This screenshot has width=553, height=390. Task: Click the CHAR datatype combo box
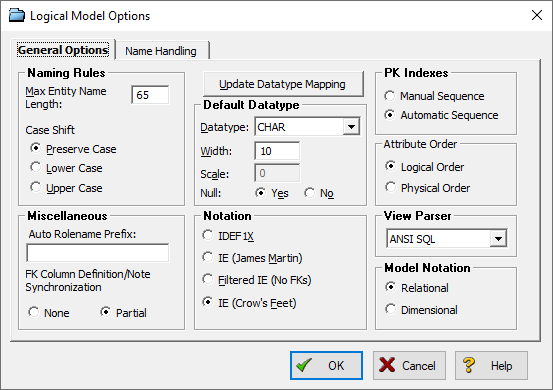(x=307, y=127)
